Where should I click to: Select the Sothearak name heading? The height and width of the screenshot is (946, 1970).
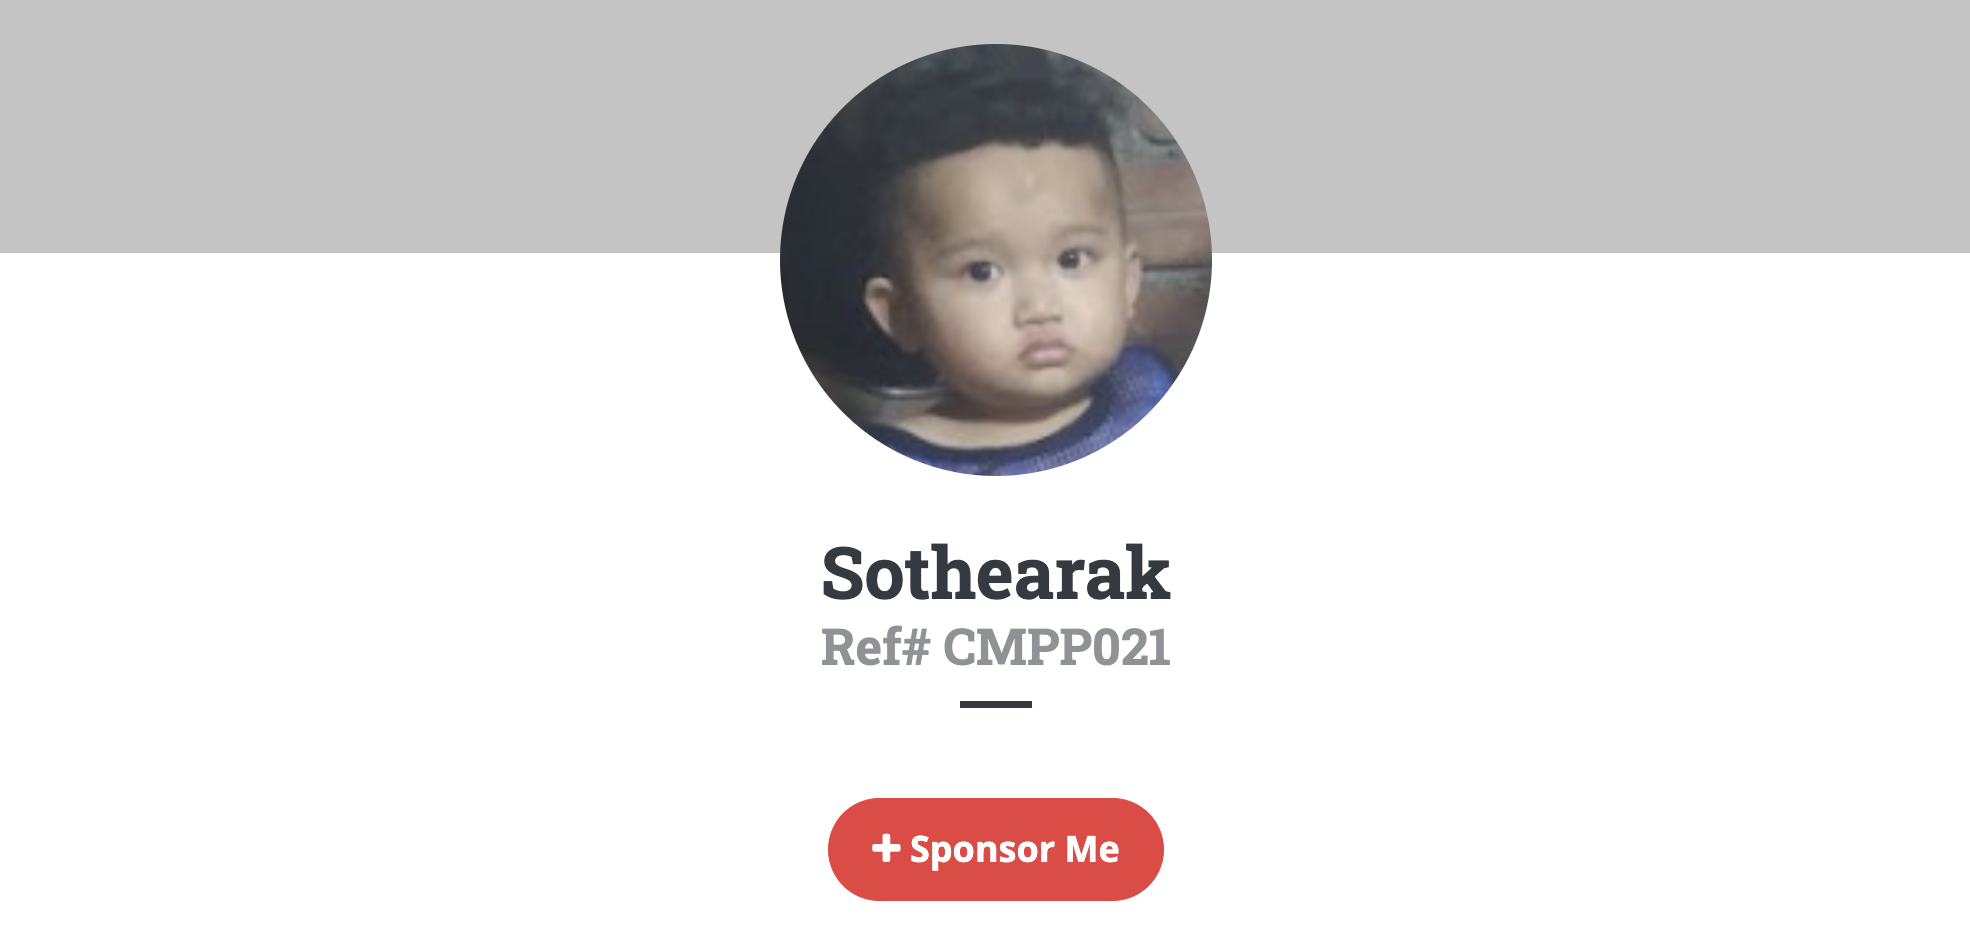coord(996,574)
